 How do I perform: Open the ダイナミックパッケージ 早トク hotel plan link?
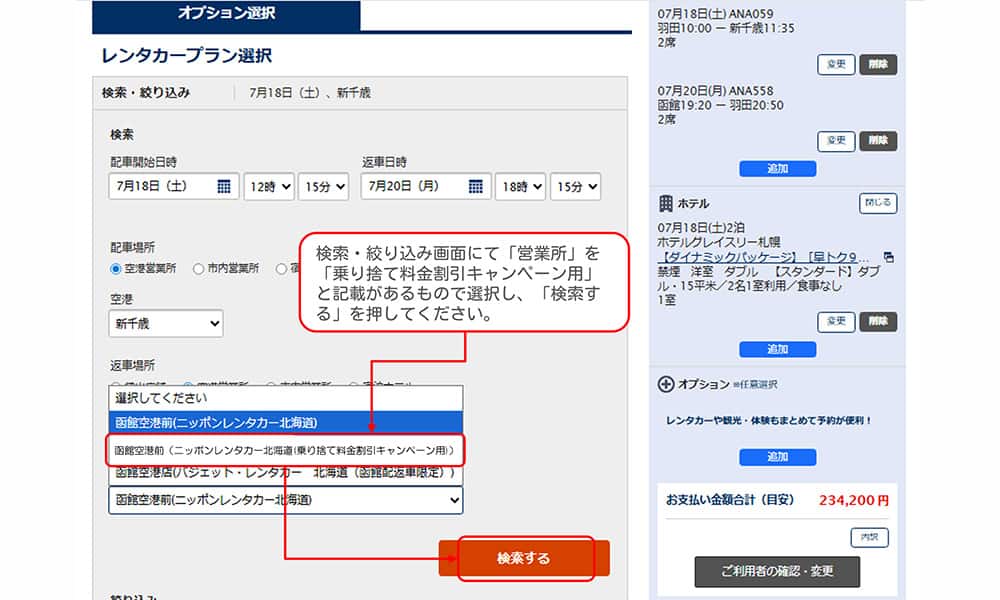coord(763,257)
